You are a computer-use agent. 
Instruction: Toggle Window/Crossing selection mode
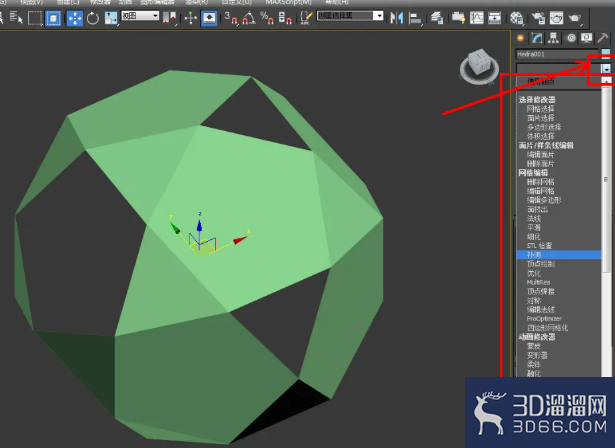53,18
